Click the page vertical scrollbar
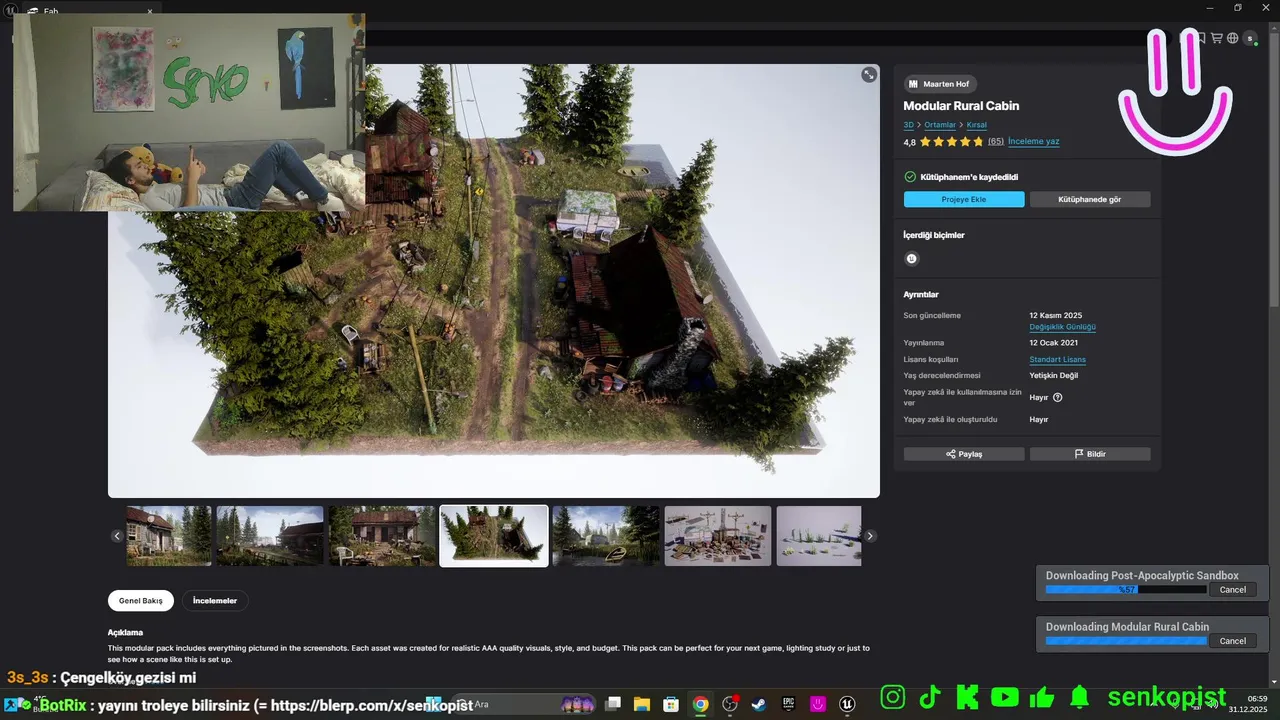This screenshot has width=1280, height=720. click(x=1274, y=170)
